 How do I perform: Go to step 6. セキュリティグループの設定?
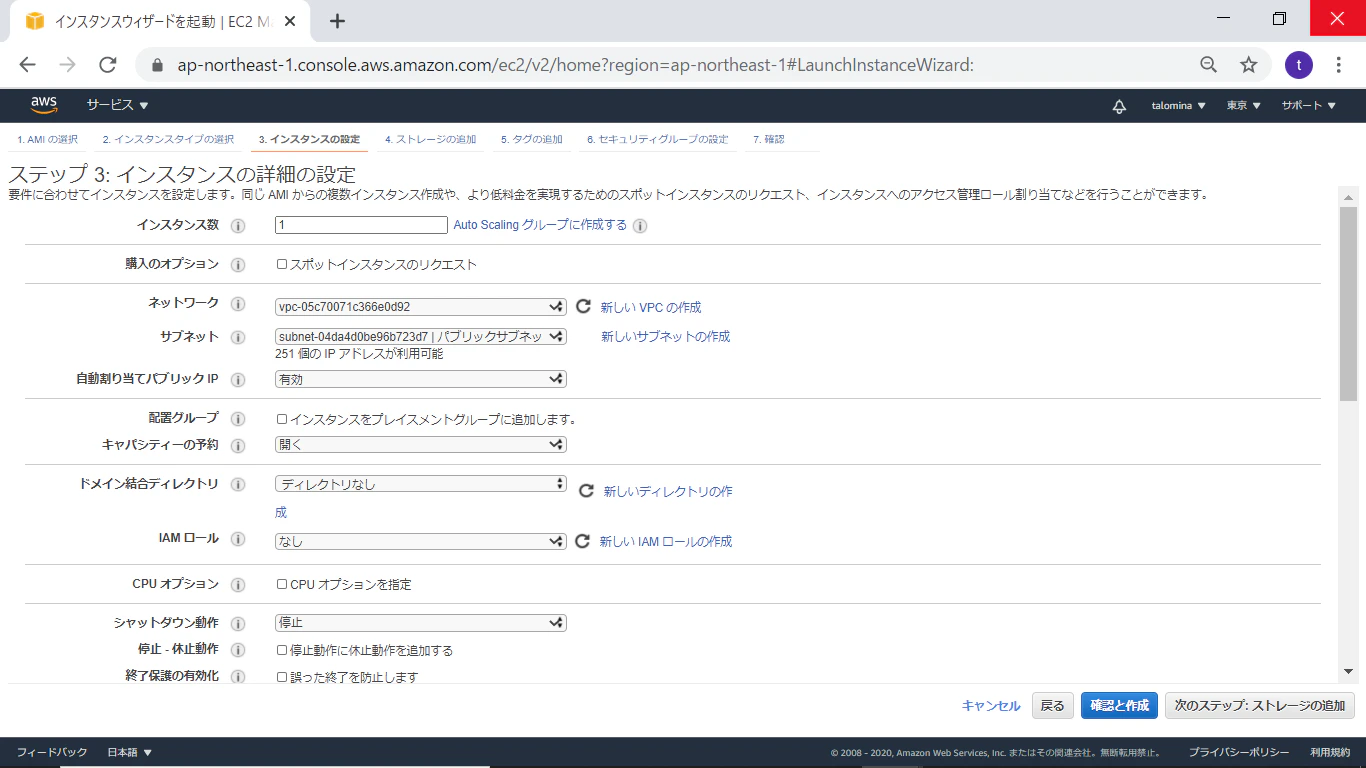(x=658, y=139)
